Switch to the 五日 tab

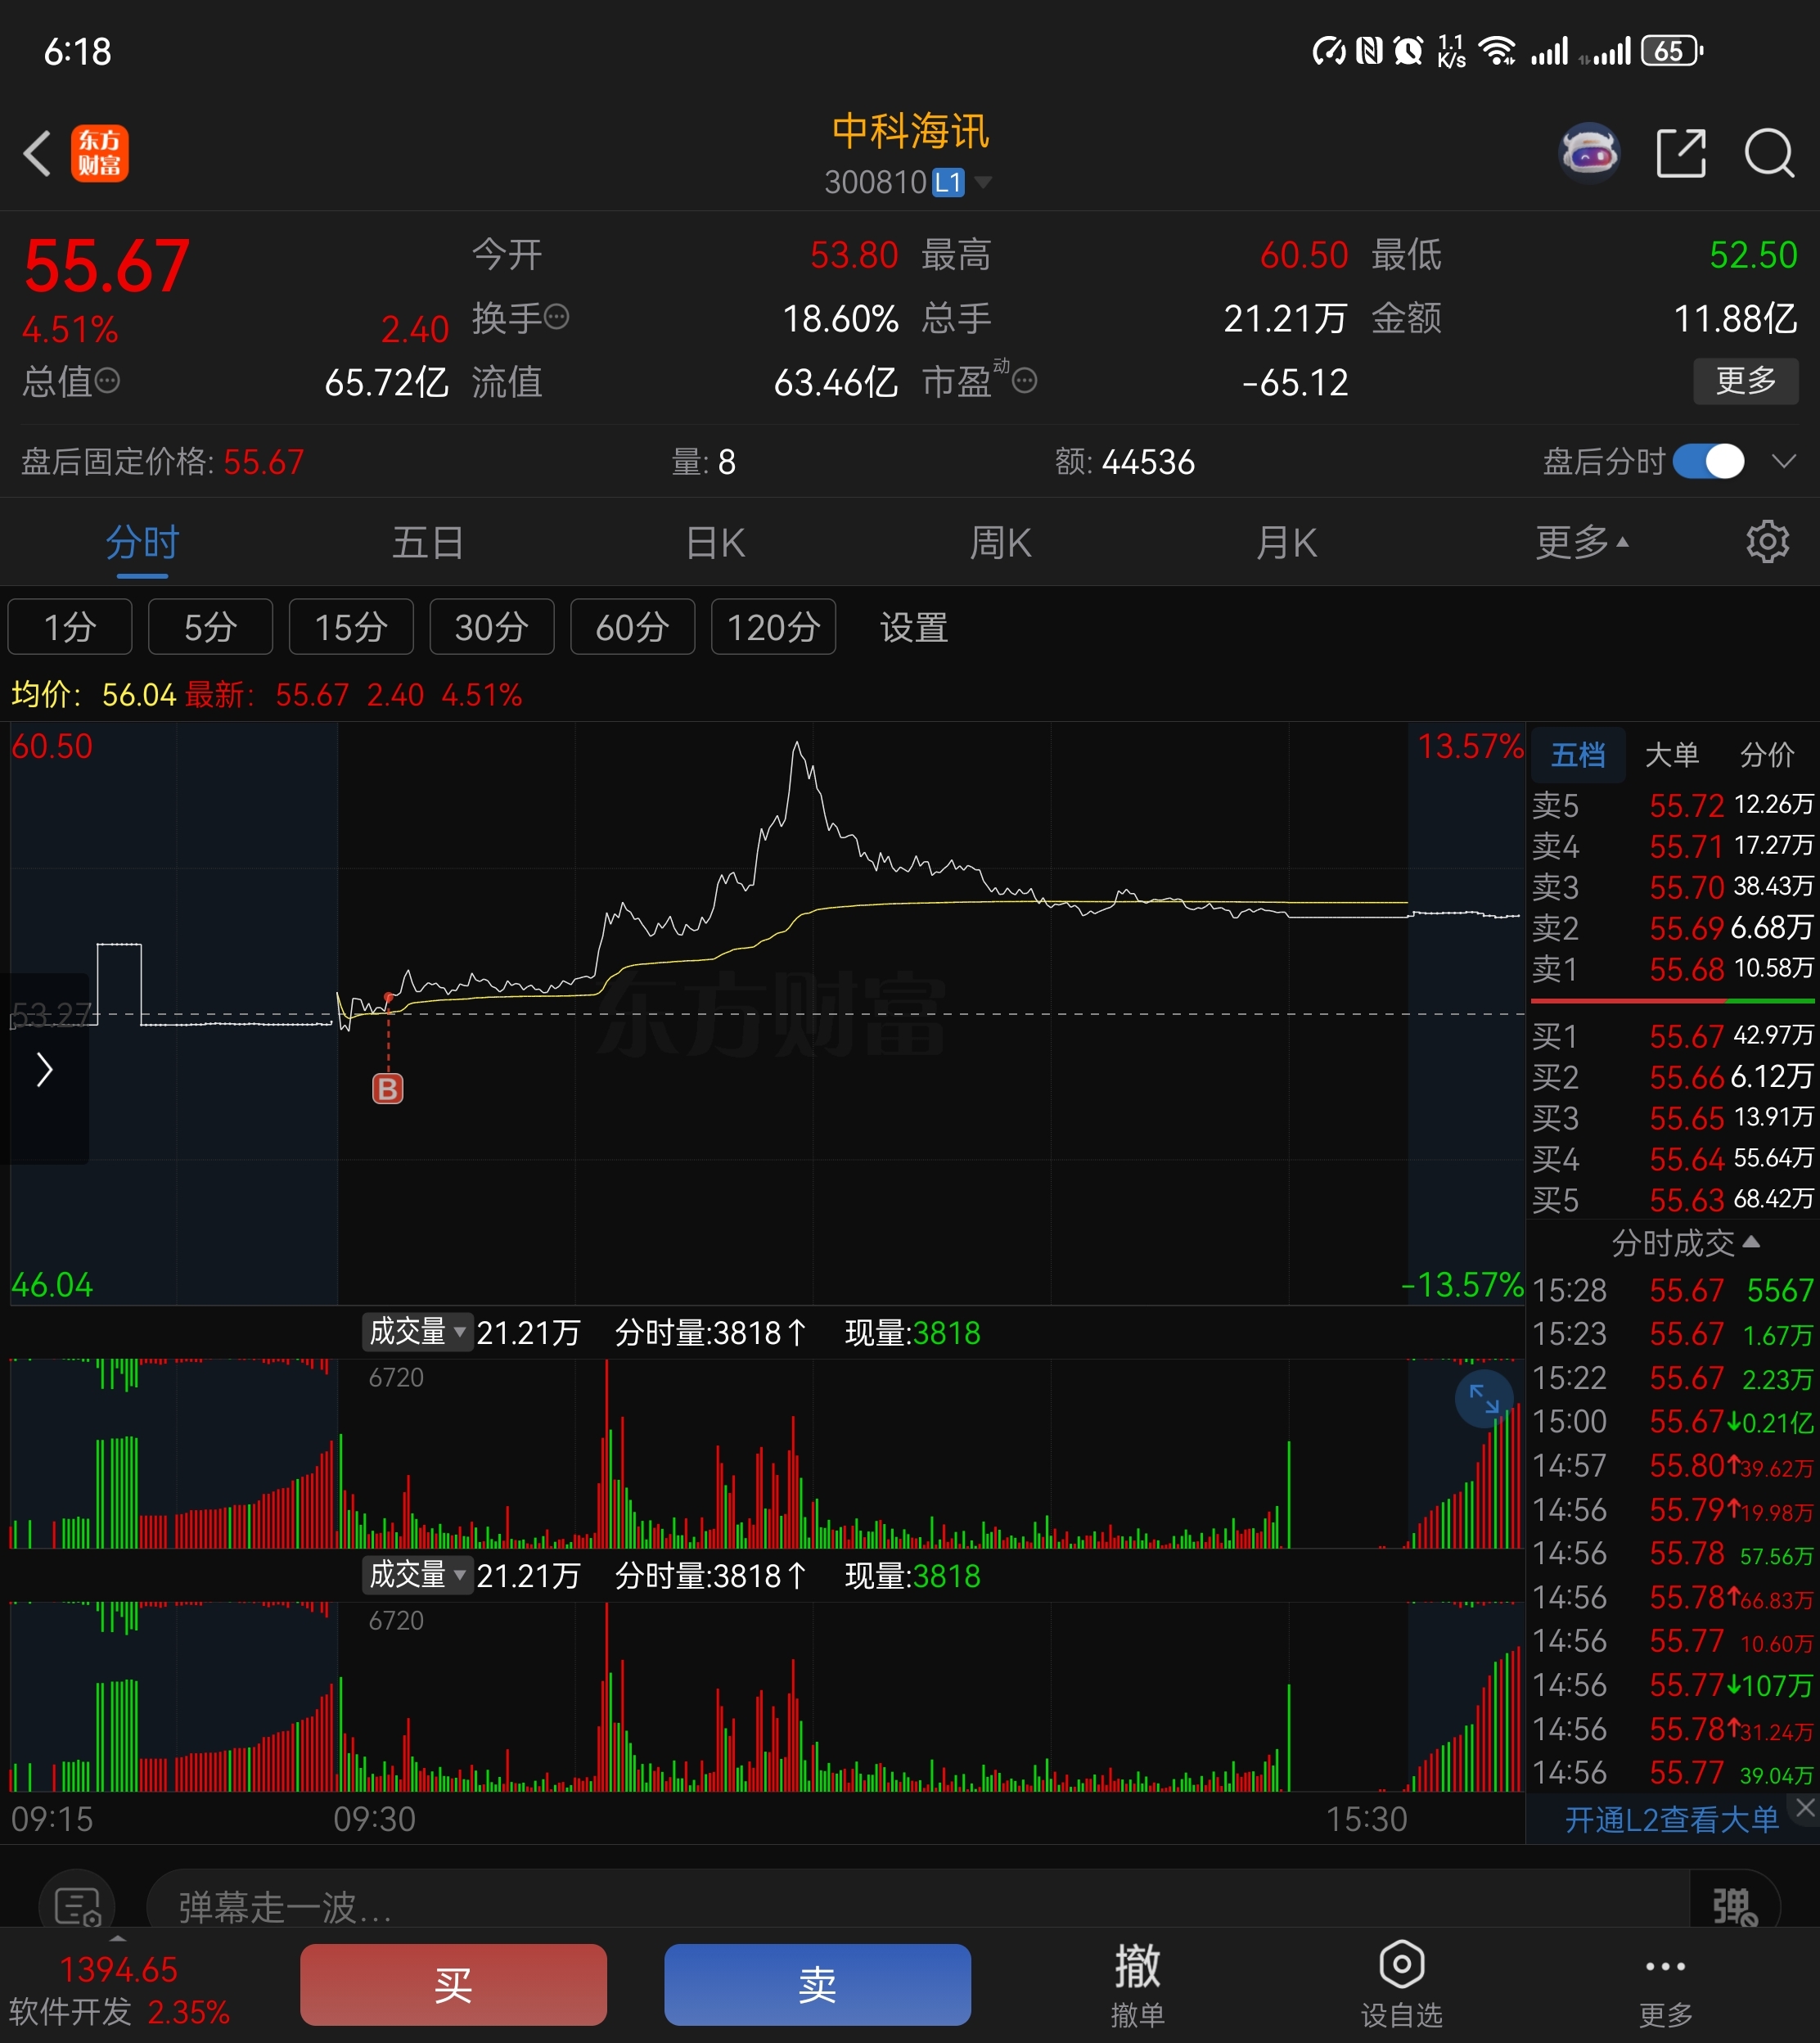tap(428, 543)
